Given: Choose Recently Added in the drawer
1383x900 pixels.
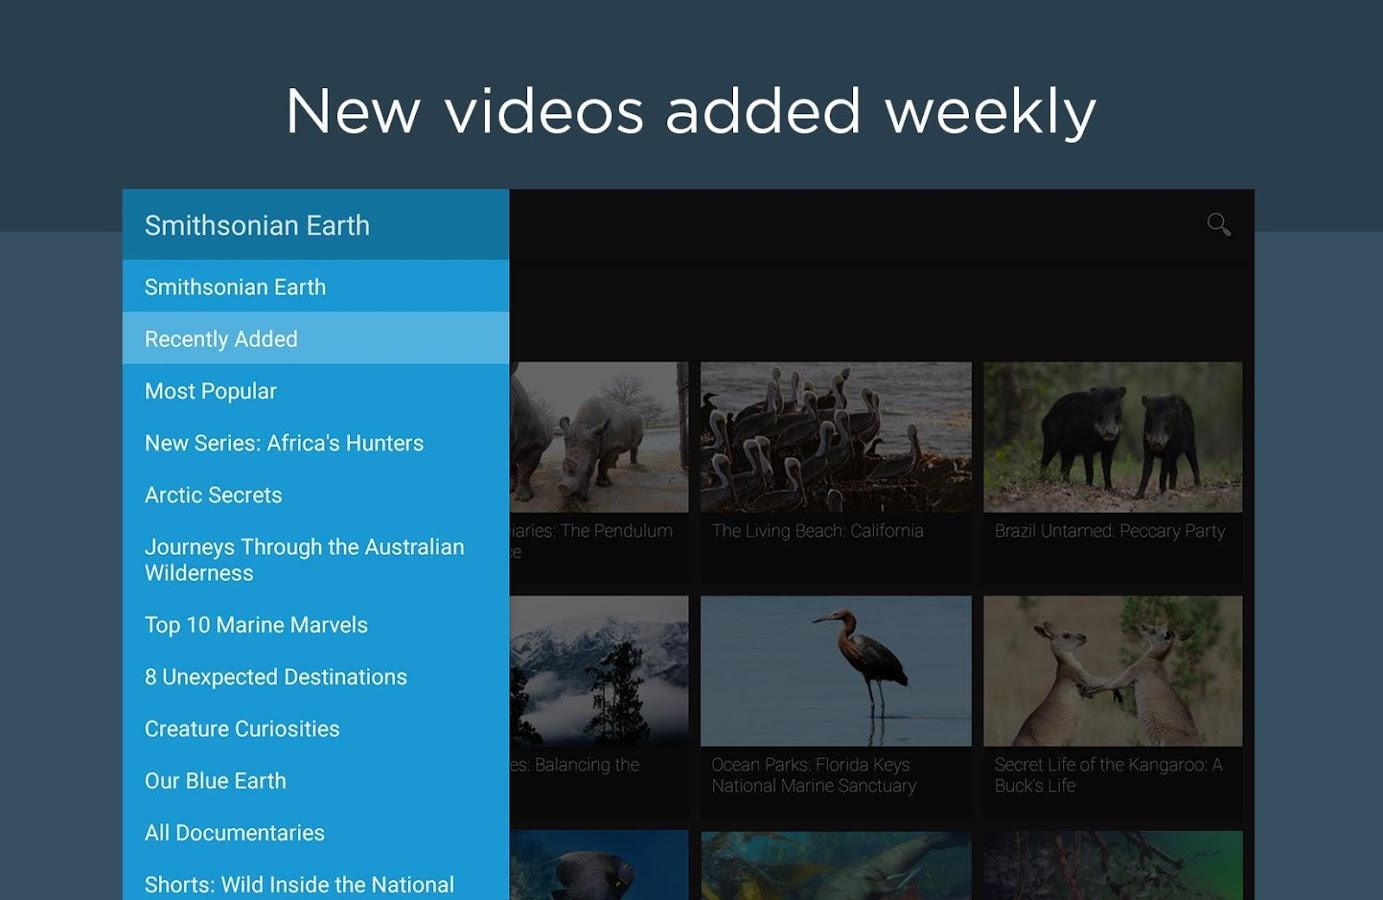Looking at the screenshot, I should point(221,339).
